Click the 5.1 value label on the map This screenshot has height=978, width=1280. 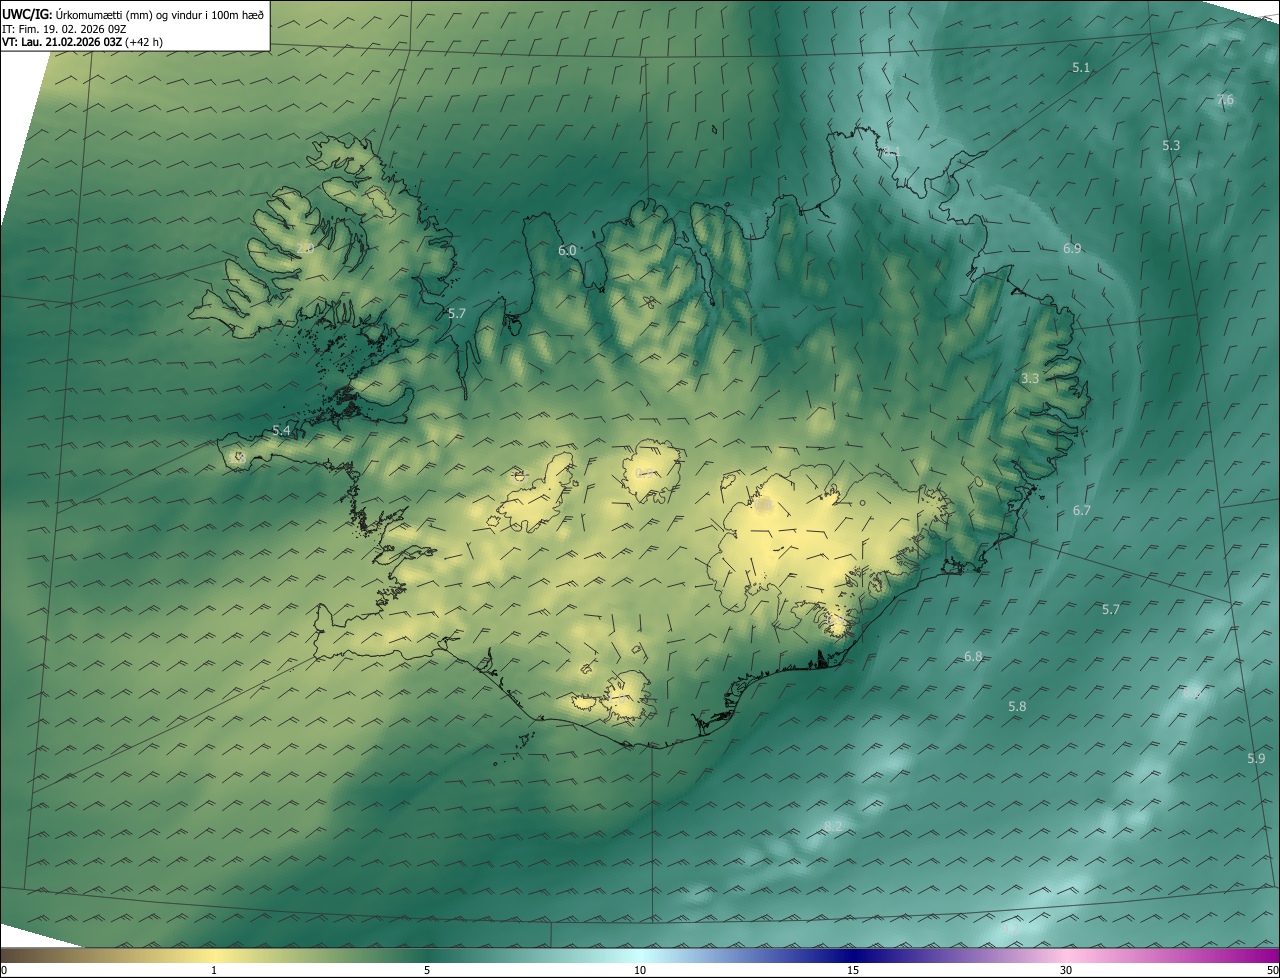point(1080,67)
